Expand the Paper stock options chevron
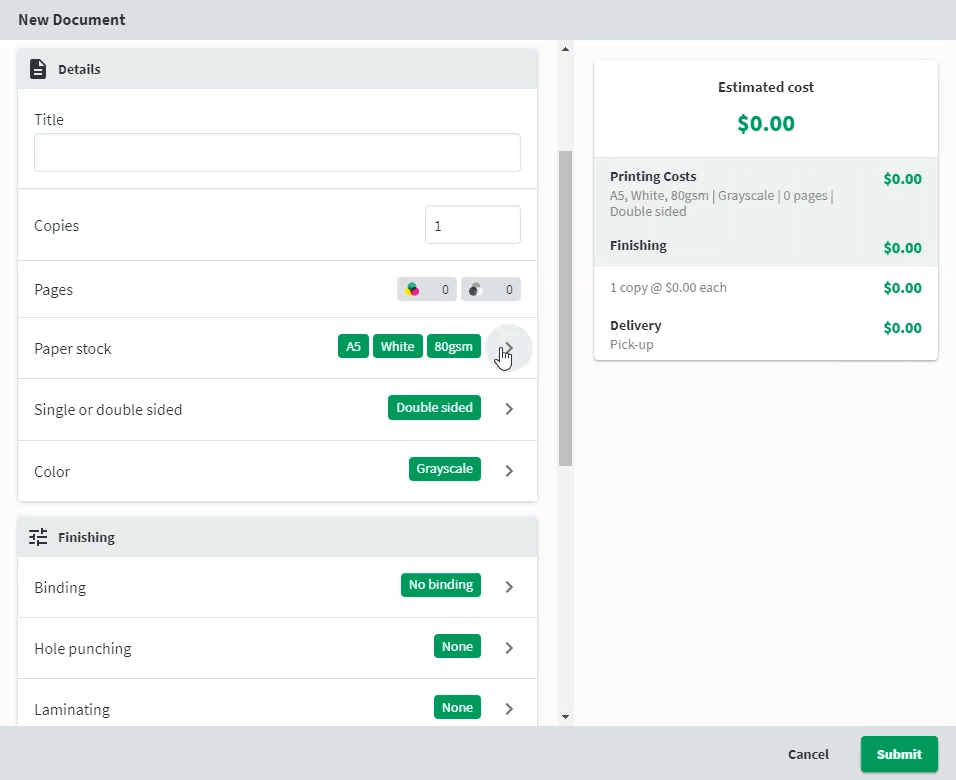 509,348
